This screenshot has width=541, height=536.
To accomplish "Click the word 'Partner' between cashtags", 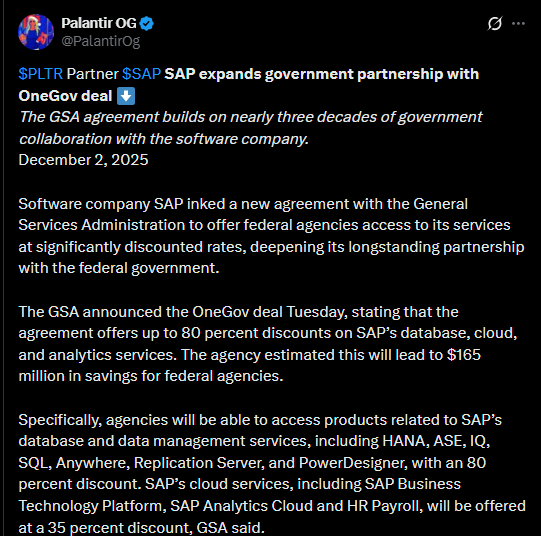I will pyautogui.click(x=92, y=74).
